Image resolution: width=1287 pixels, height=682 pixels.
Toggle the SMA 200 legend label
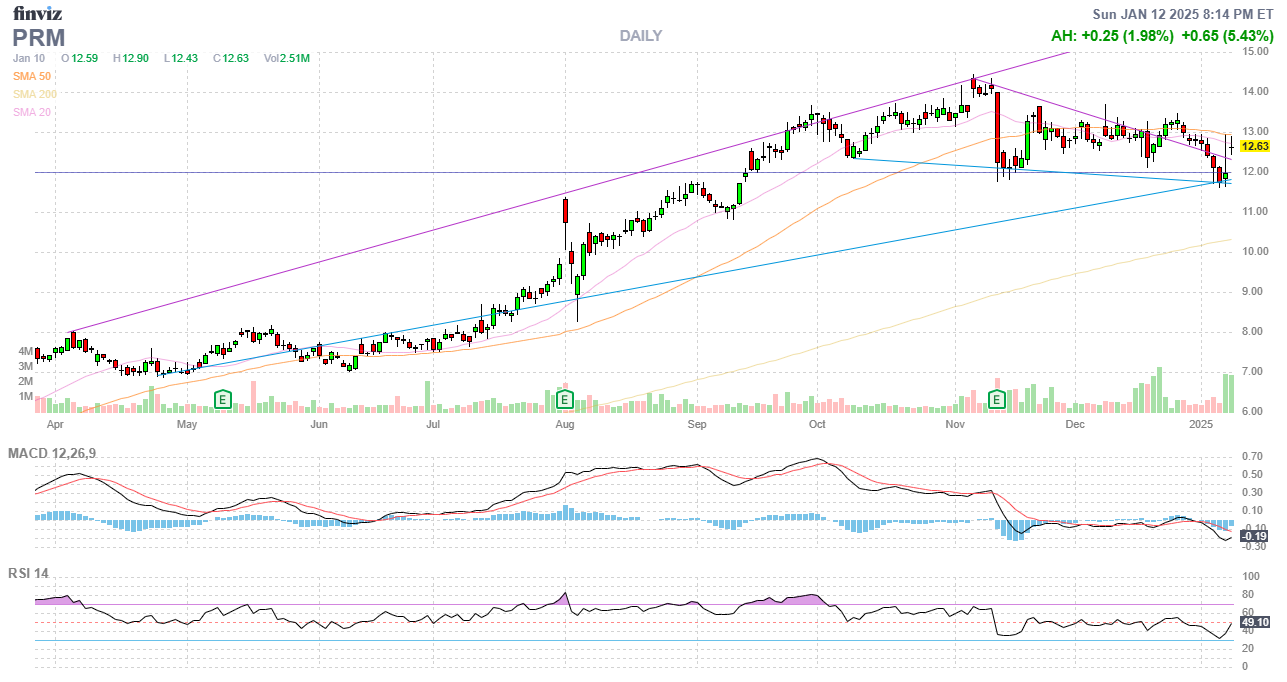point(35,94)
